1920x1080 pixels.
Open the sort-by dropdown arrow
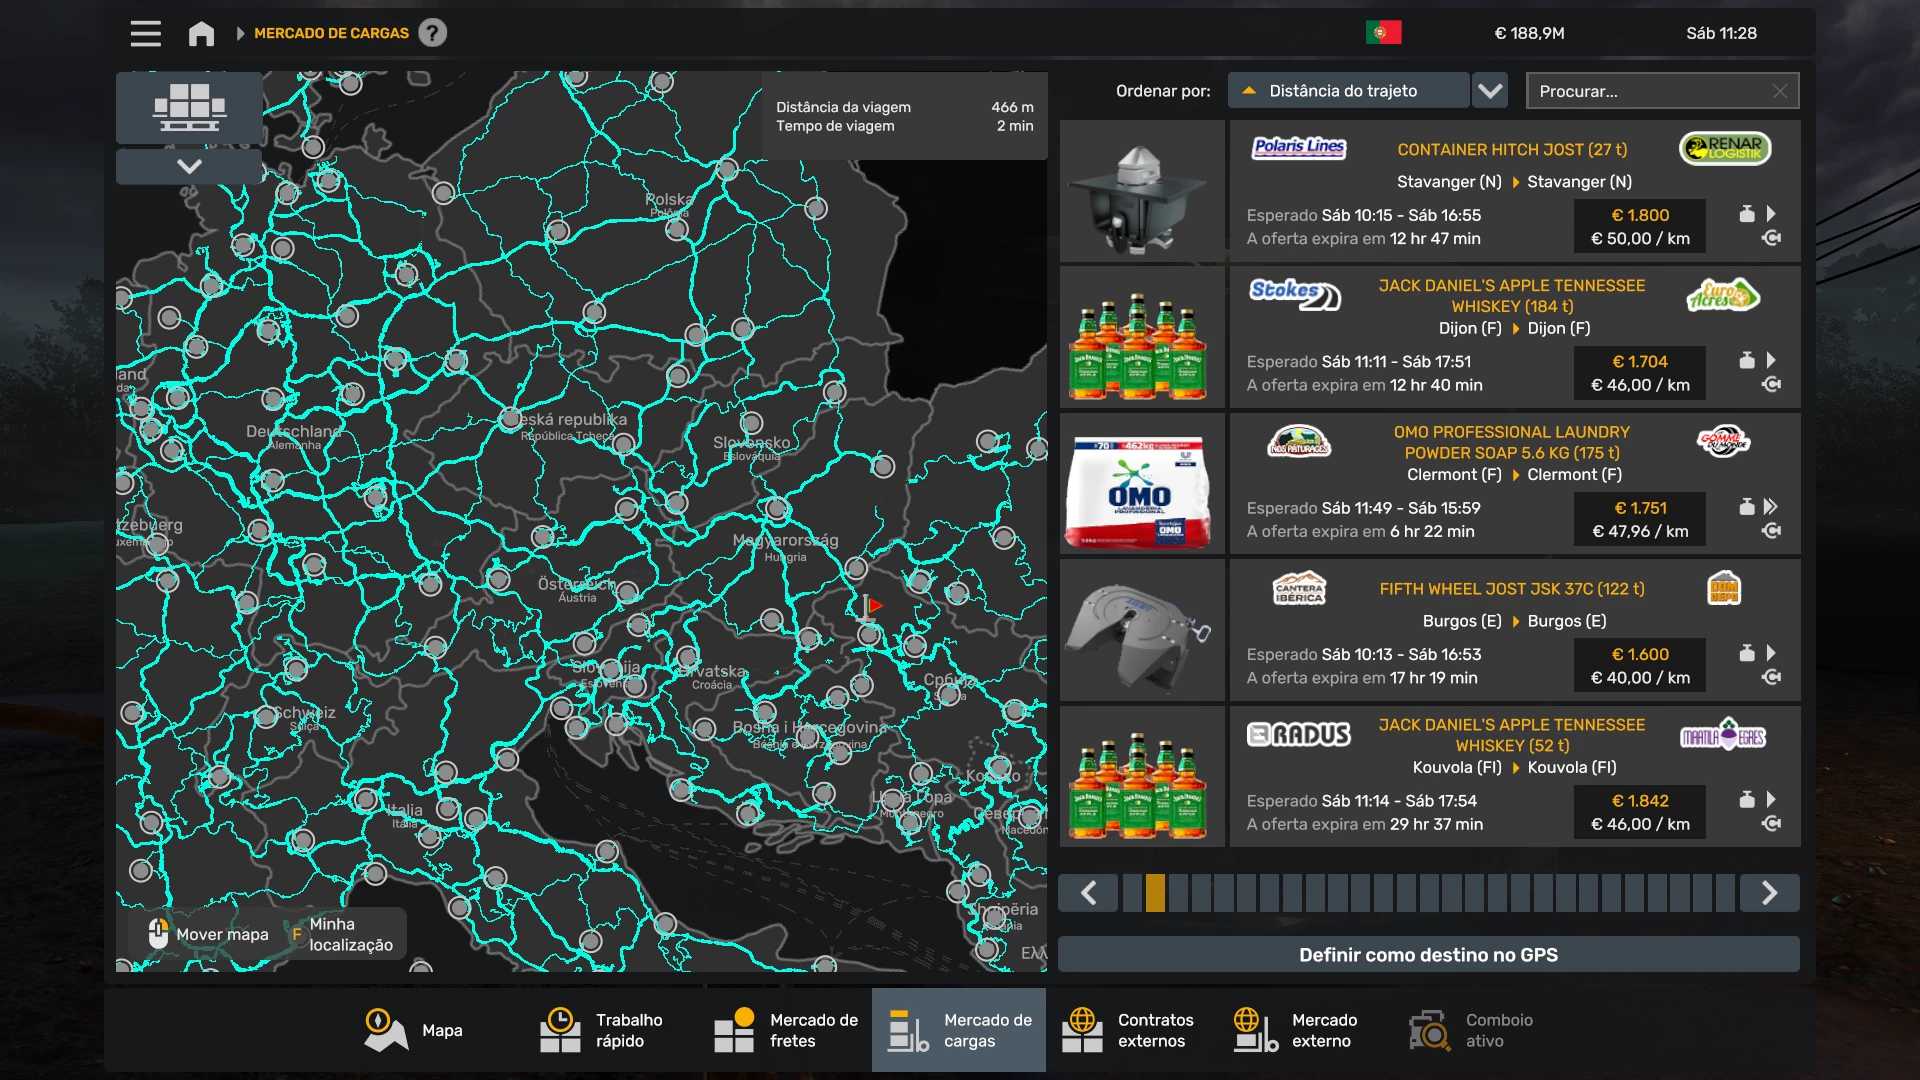tap(1490, 91)
